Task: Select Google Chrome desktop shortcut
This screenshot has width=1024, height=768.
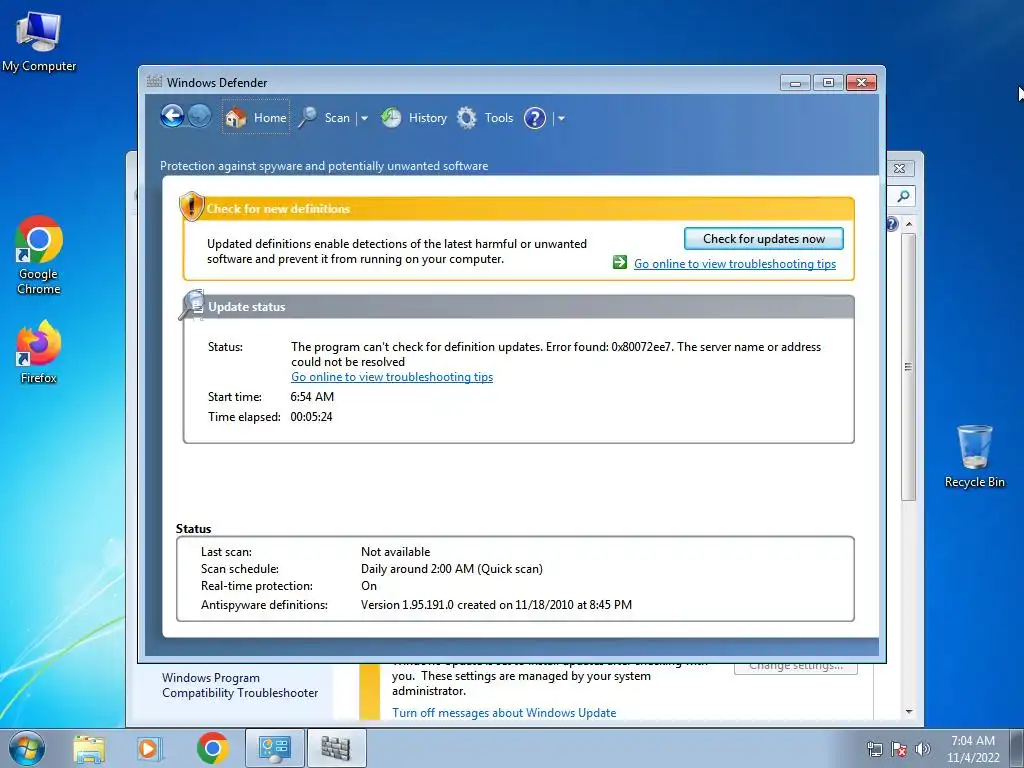Action: click(x=39, y=255)
